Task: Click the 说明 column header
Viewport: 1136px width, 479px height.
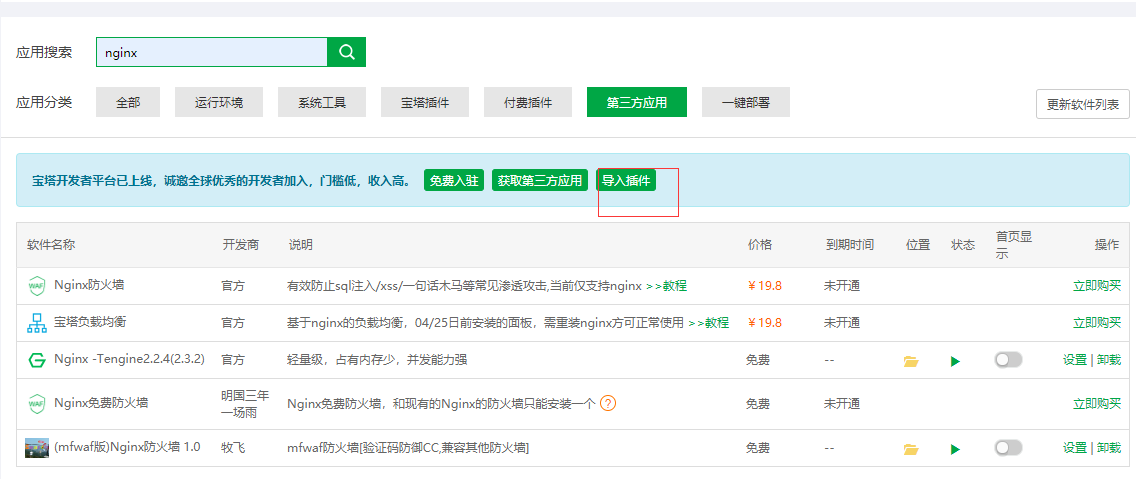Action: tap(300, 245)
